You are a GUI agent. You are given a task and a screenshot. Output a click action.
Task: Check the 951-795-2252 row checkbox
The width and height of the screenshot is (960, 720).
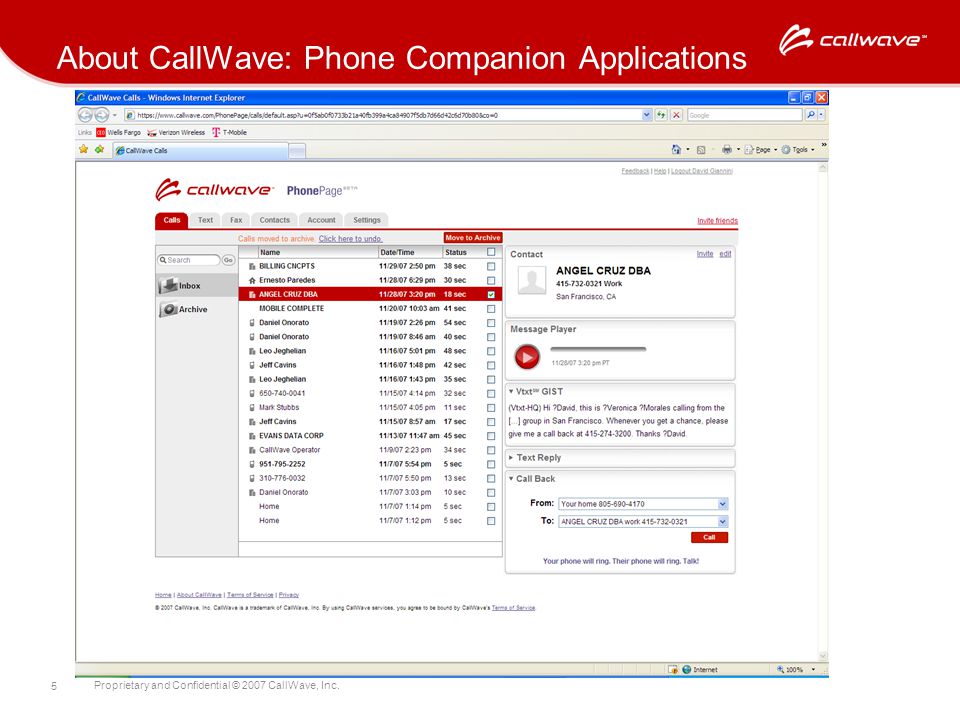(491, 464)
